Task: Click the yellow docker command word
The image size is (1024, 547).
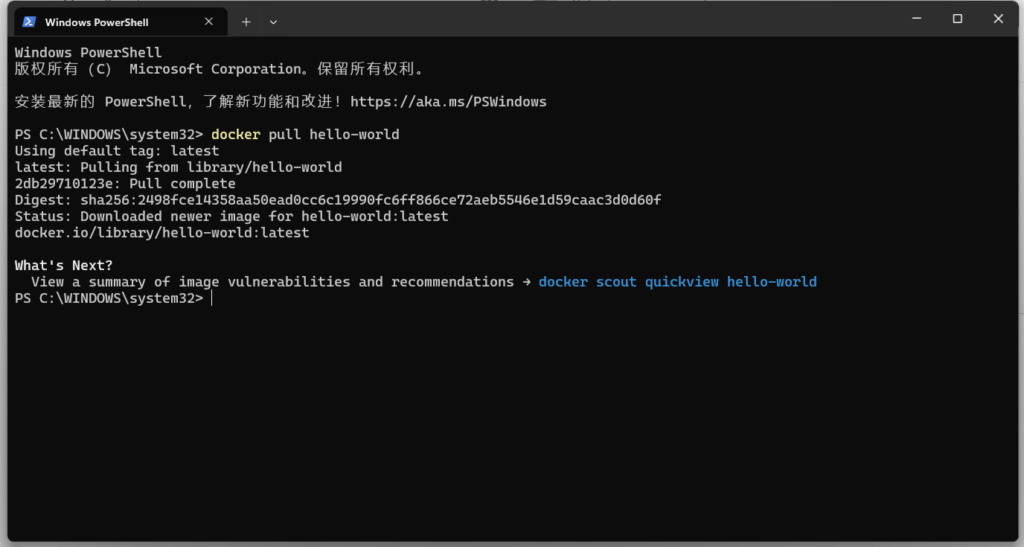Action: click(235, 134)
